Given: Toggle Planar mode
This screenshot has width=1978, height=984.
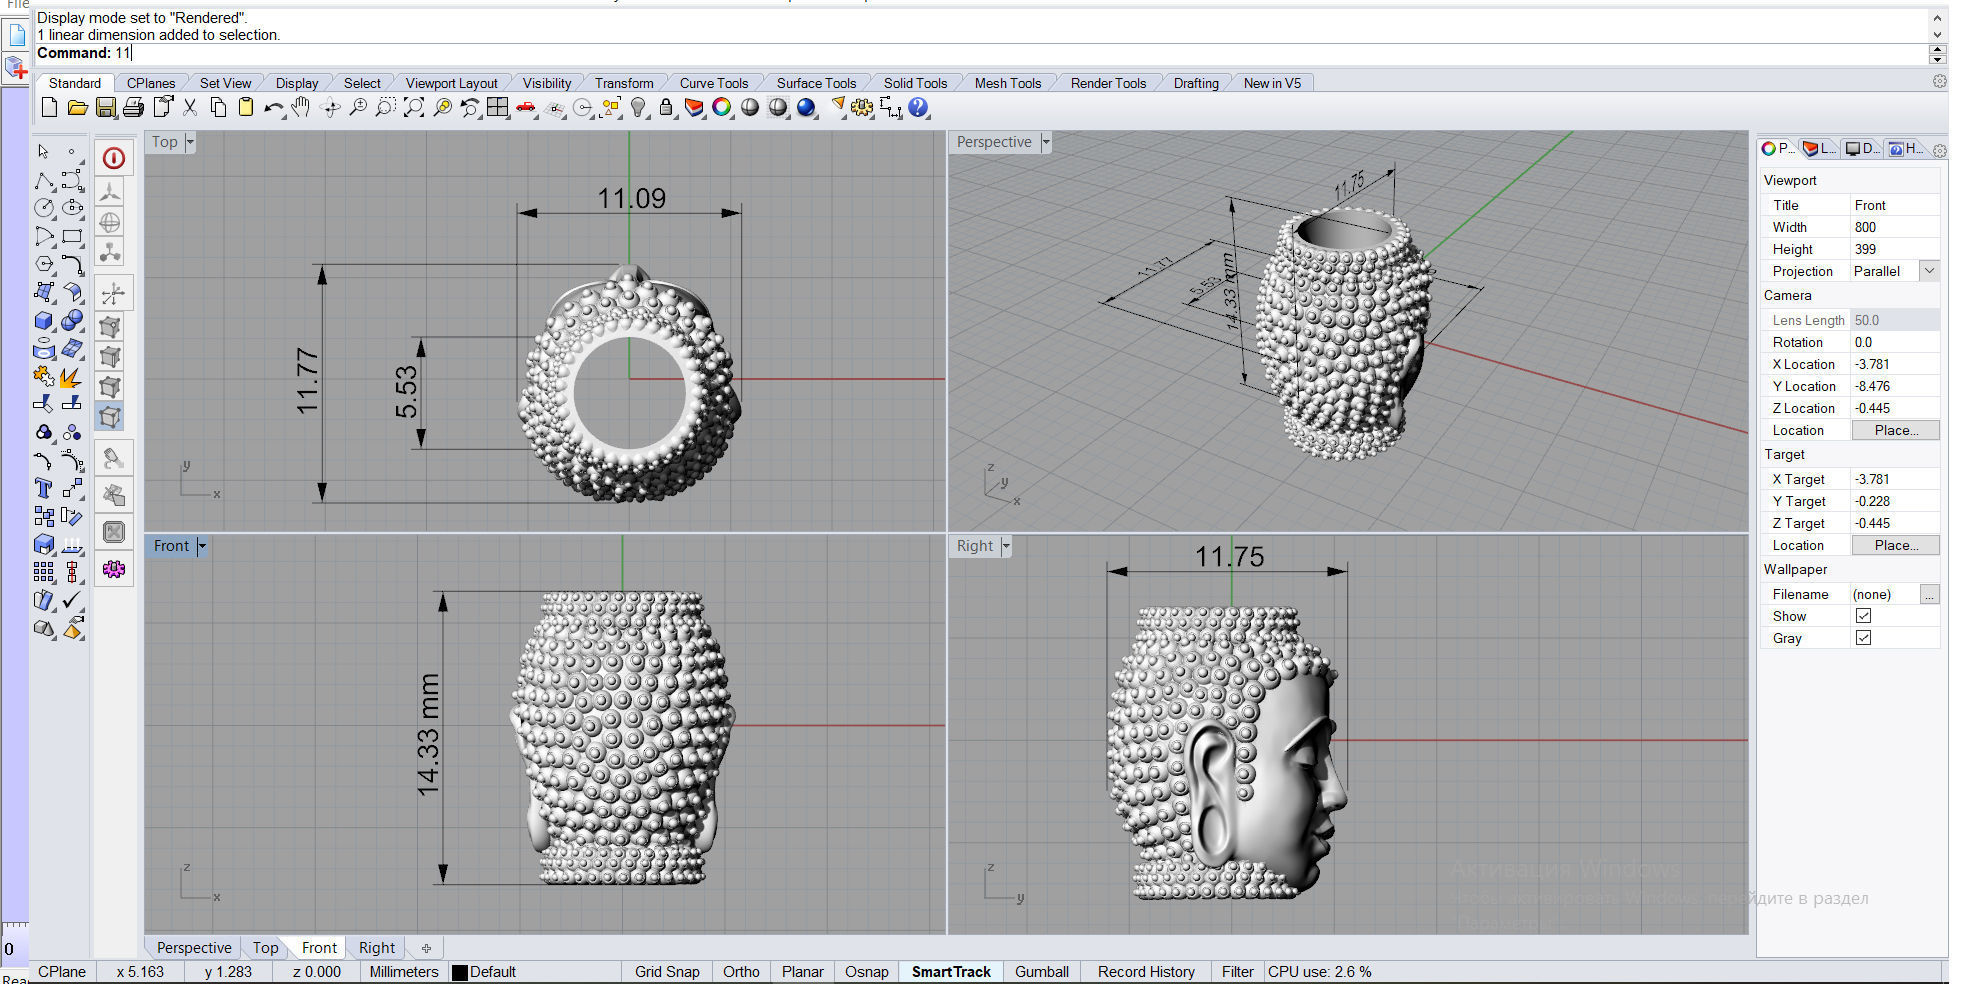Looking at the screenshot, I should point(802,971).
